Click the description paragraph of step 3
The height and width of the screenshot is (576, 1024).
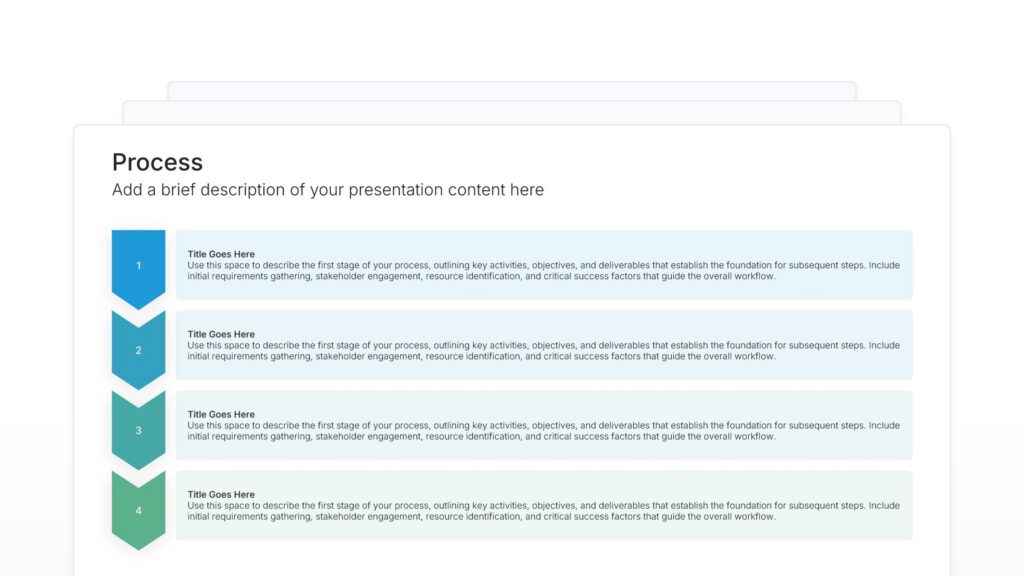[x=543, y=431]
